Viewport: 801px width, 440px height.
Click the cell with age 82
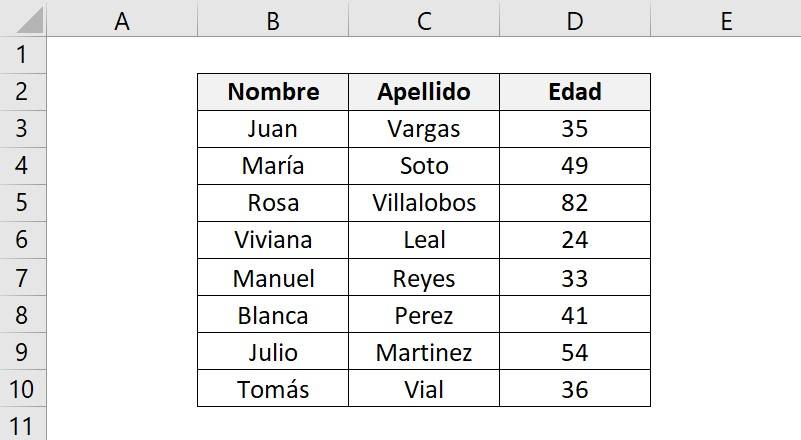[x=575, y=203]
